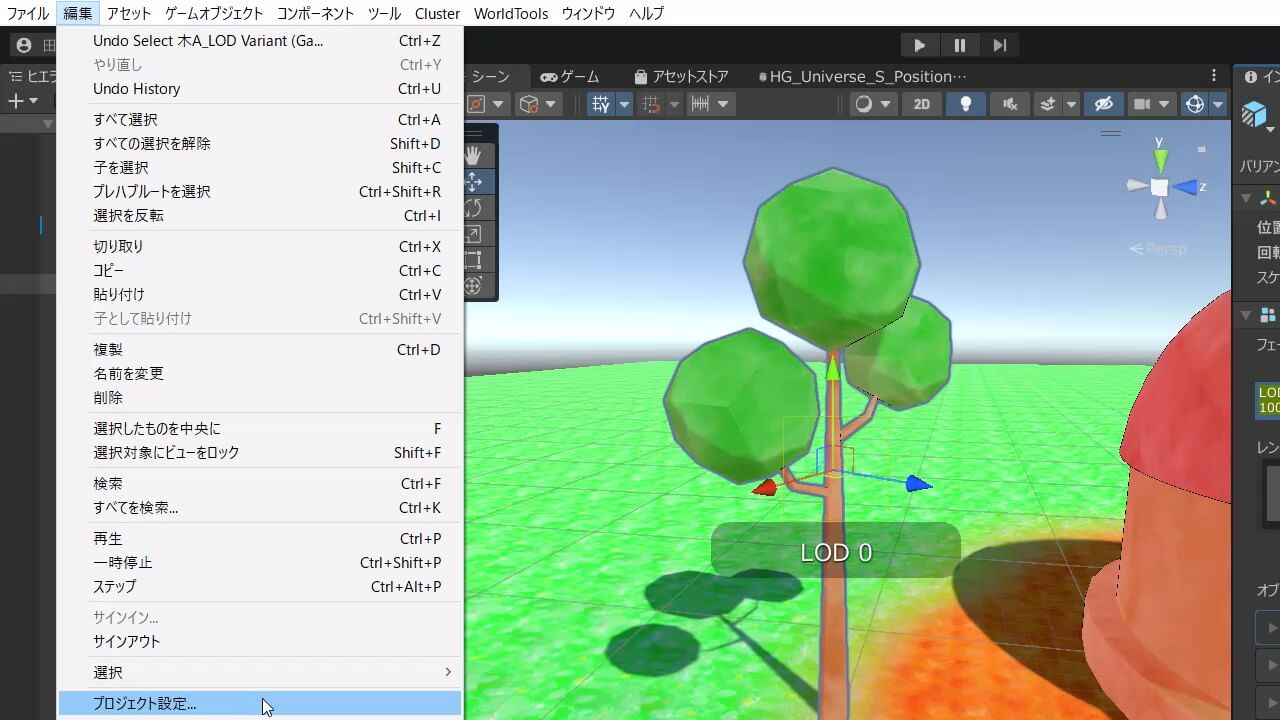Open the snap increment dropdown beside the ruler icon

click(723, 103)
